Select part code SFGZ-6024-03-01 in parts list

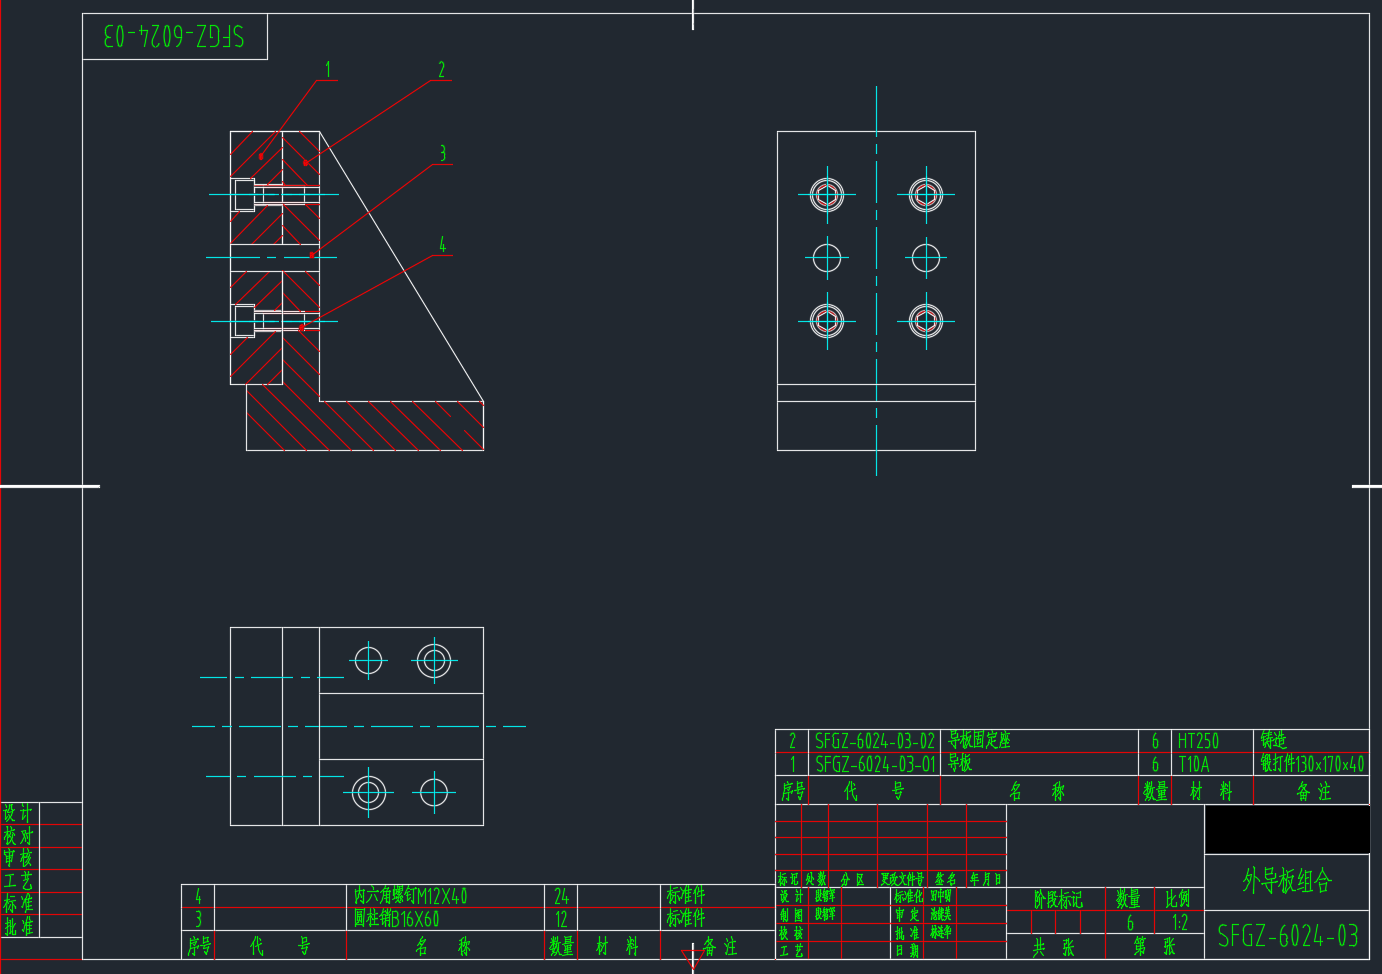coord(874,764)
